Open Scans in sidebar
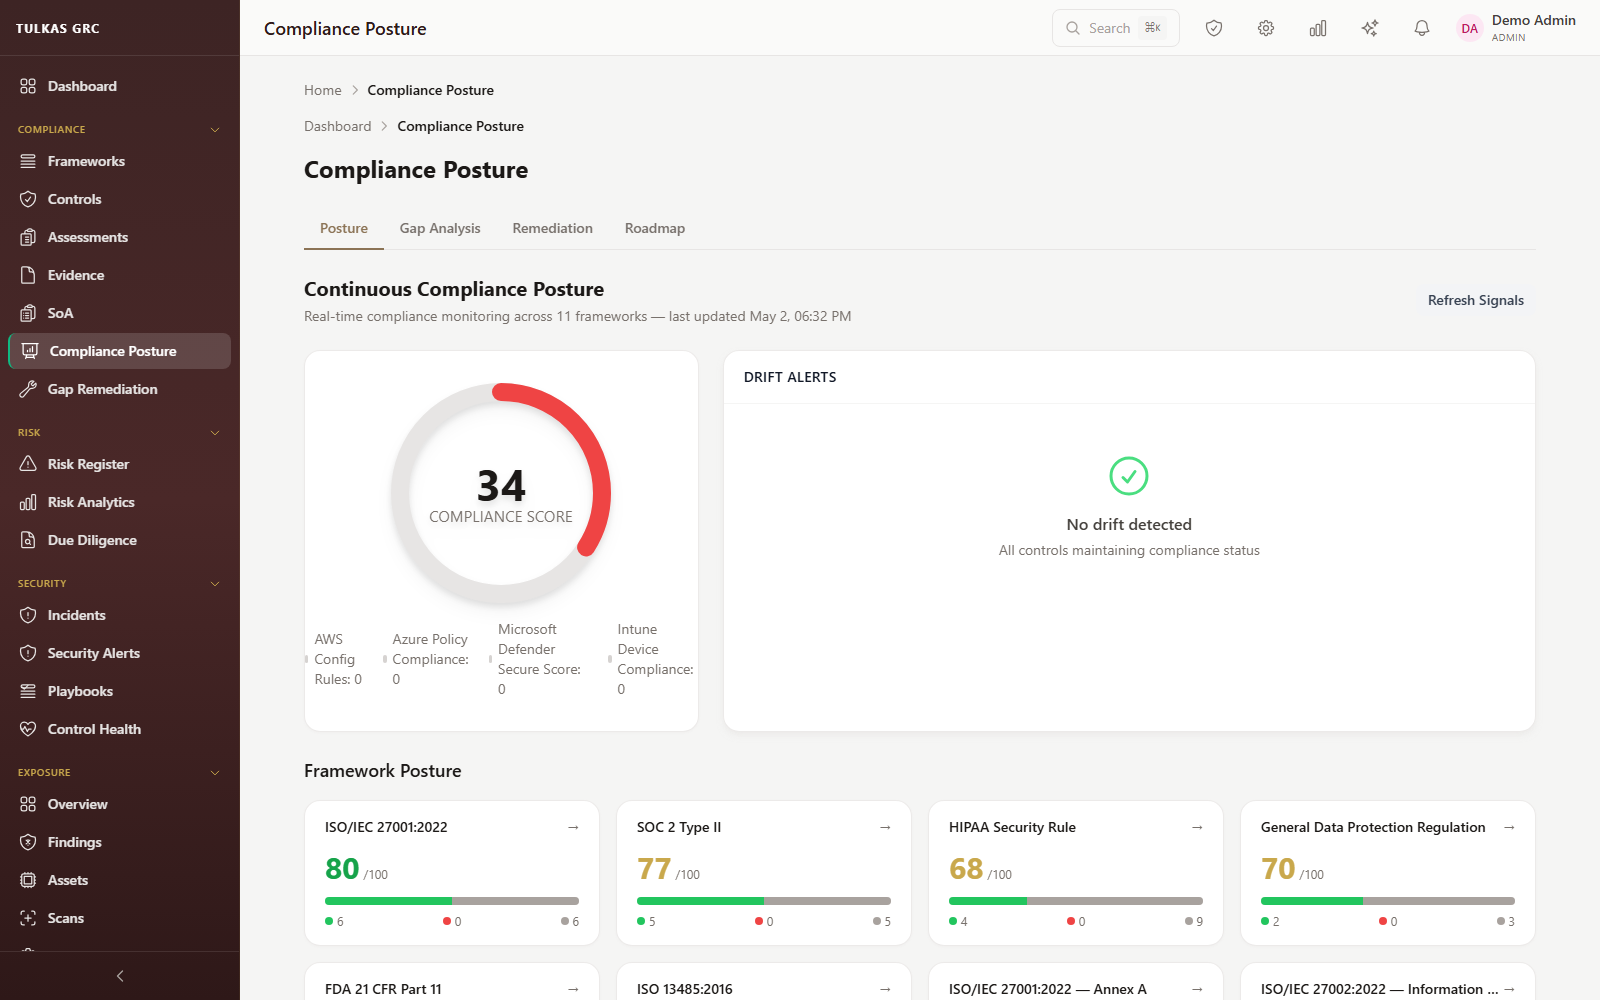This screenshot has width=1600, height=1000. pyautogui.click(x=120, y=918)
